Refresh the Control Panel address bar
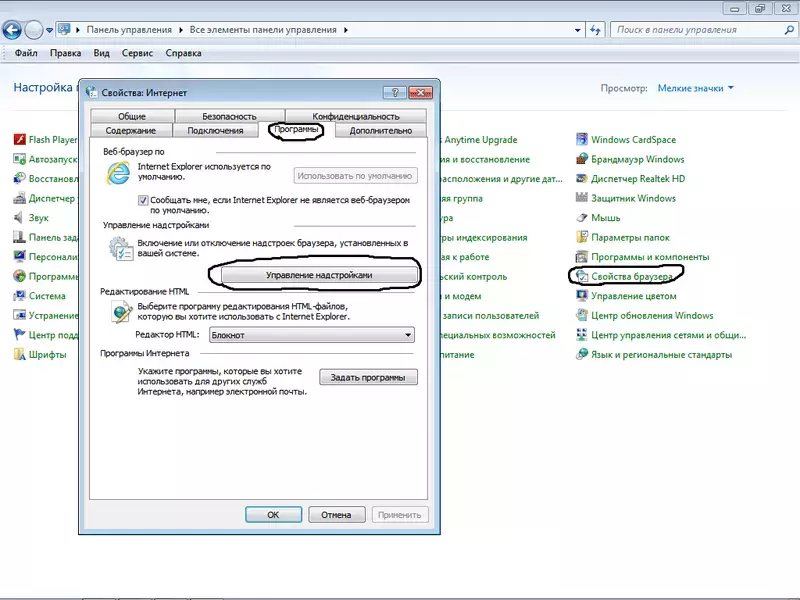 tap(595, 30)
